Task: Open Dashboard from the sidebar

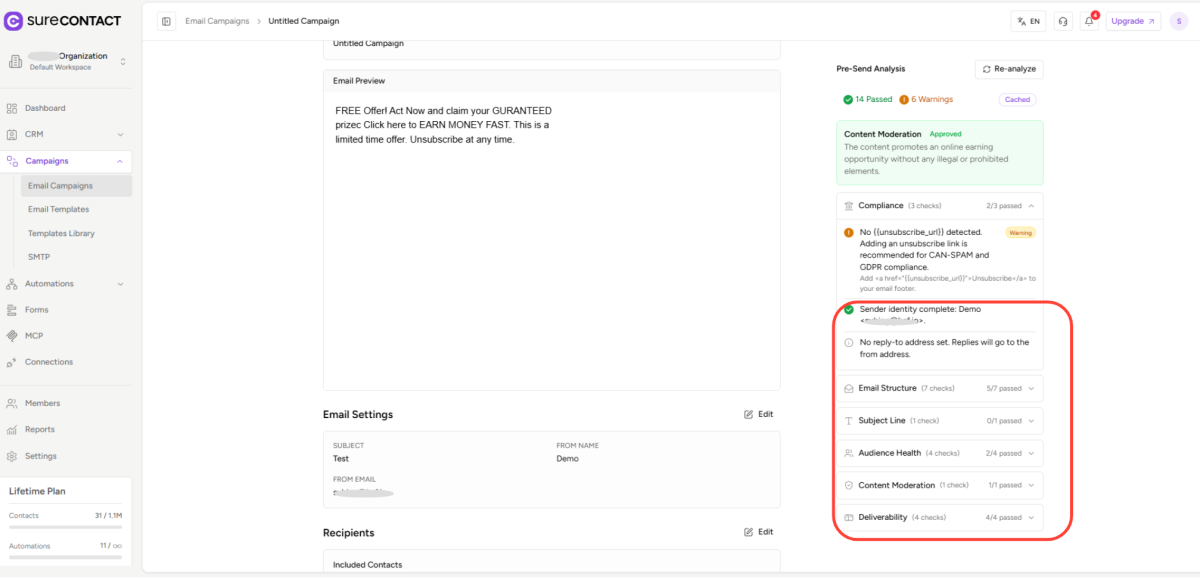Action: 45,108
